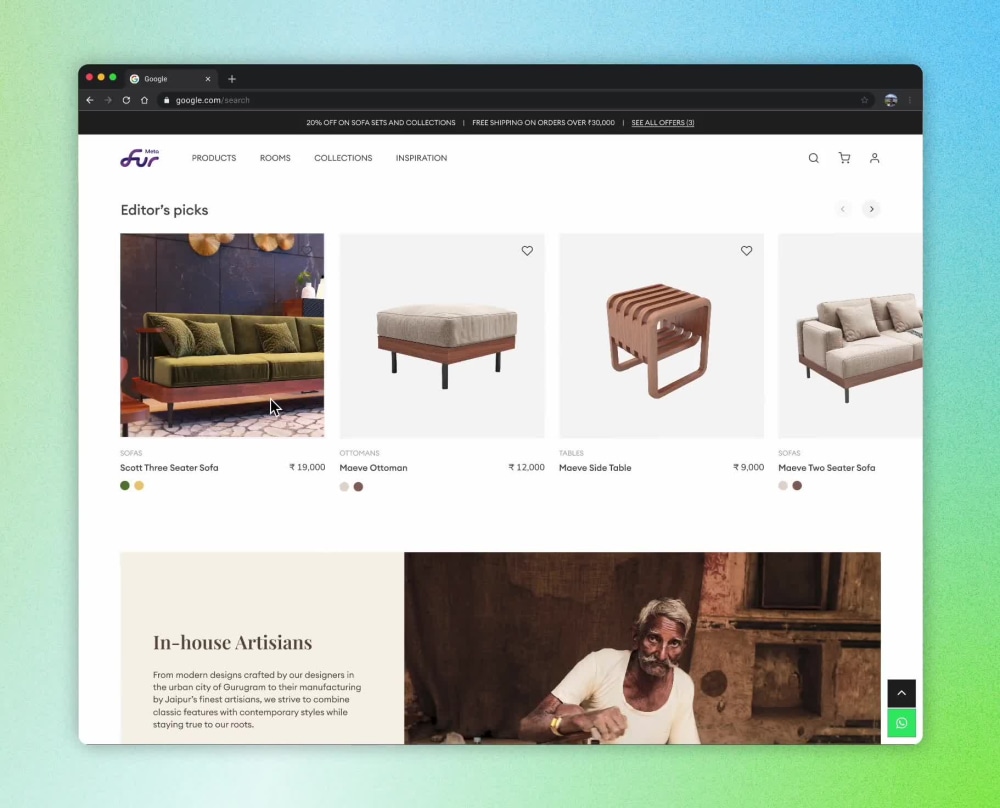Open a new browser tab with the plus button
1000x808 pixels.
click(x=232, y=78)
